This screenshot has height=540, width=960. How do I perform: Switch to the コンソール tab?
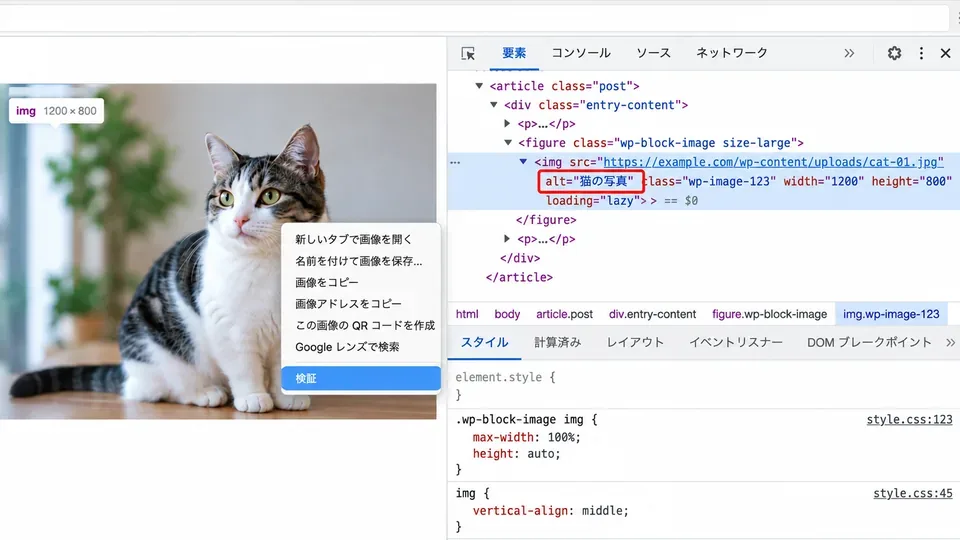(x=581, y=53)
